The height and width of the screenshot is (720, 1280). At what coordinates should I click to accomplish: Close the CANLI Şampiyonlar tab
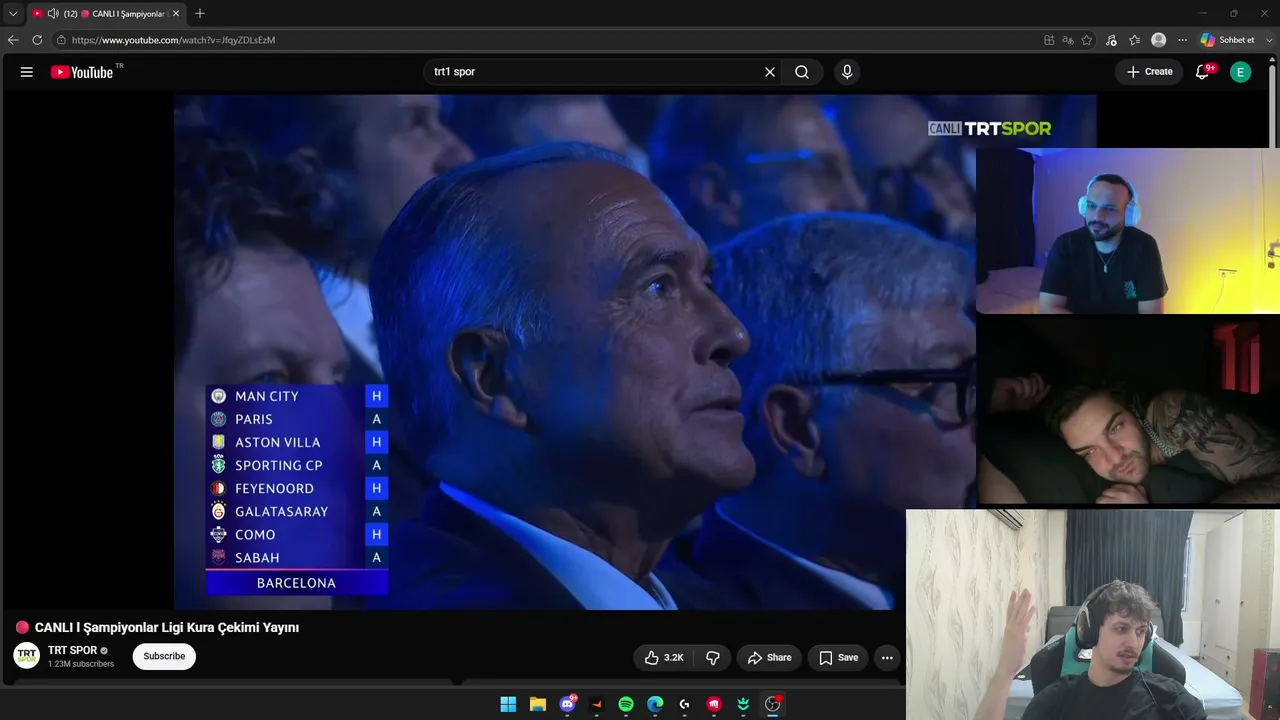coord(176,14)
